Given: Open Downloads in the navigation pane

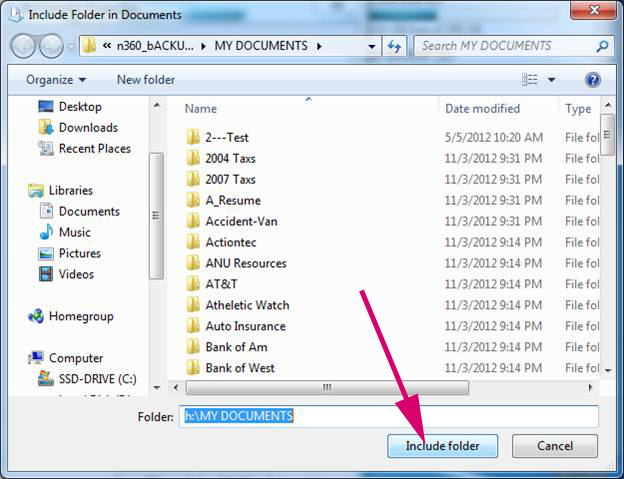Looking at the screenshot, I should pyautogui.click(x=87, y=127).
